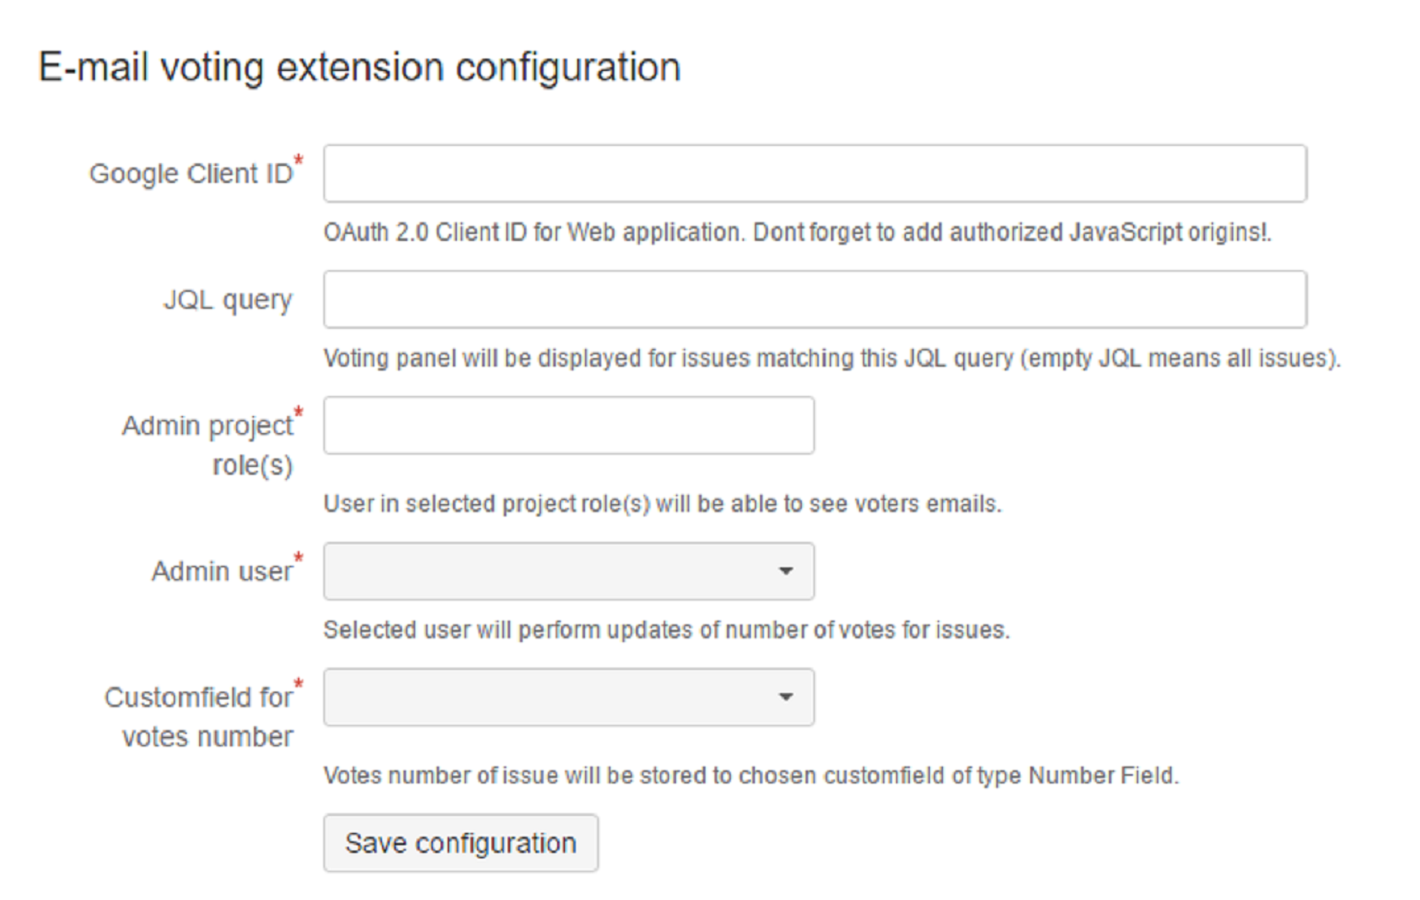Click the voters emails project role hint
The height and width of the screenshot is (900, 1420).
tap(662, 504)
